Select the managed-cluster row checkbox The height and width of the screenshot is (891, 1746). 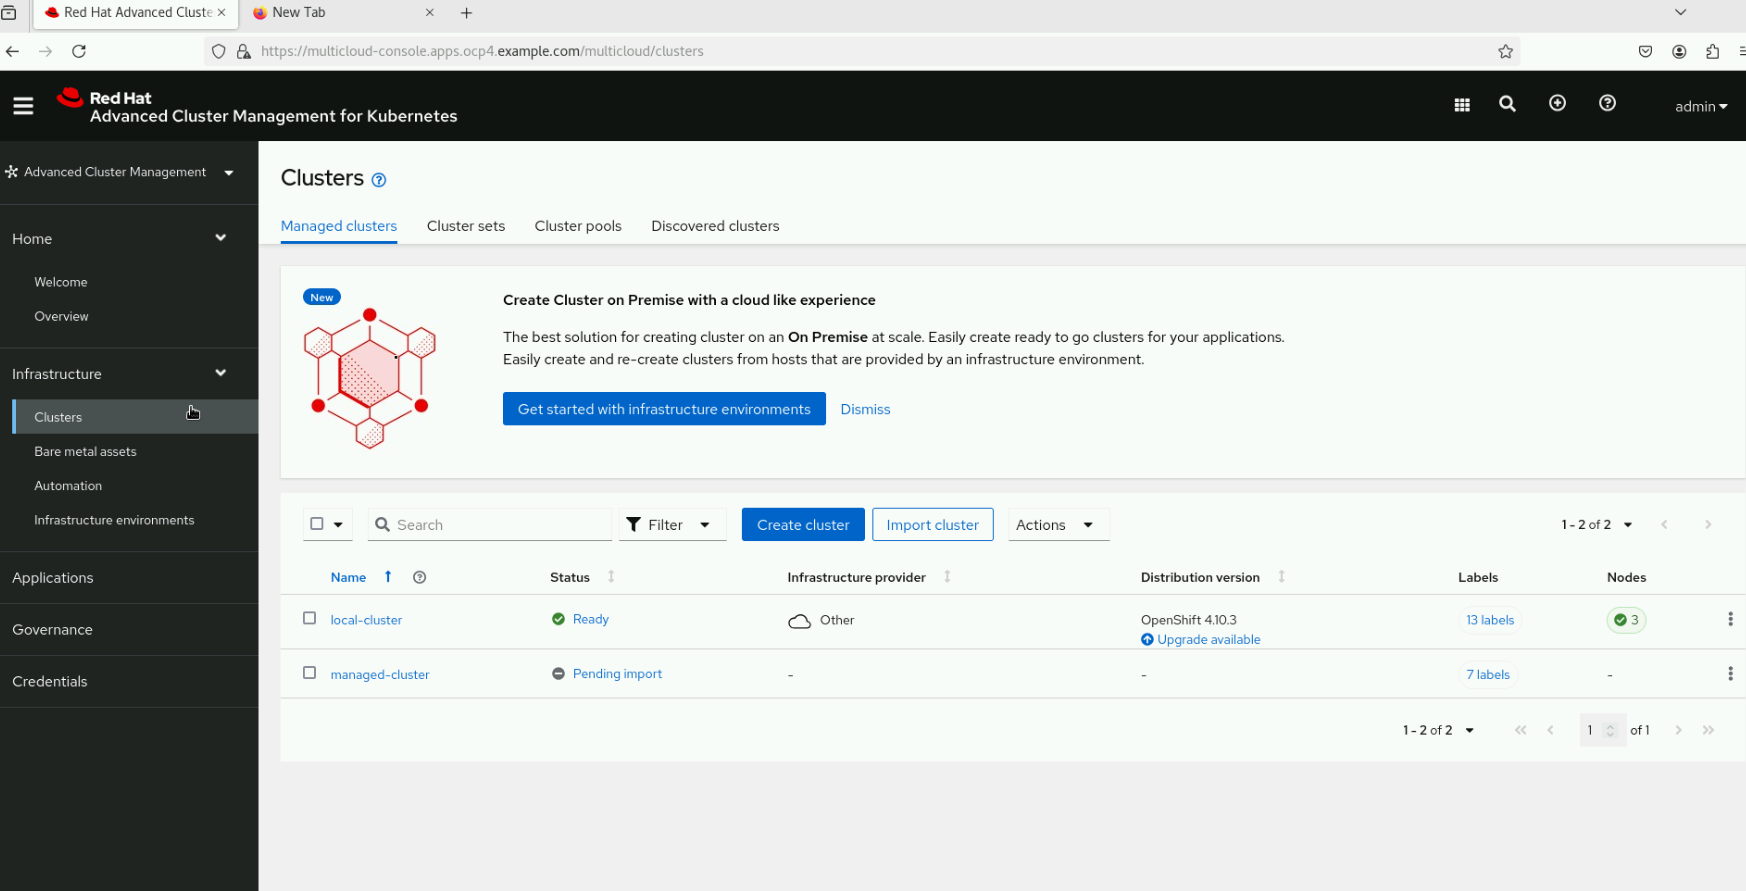[310, 673]
